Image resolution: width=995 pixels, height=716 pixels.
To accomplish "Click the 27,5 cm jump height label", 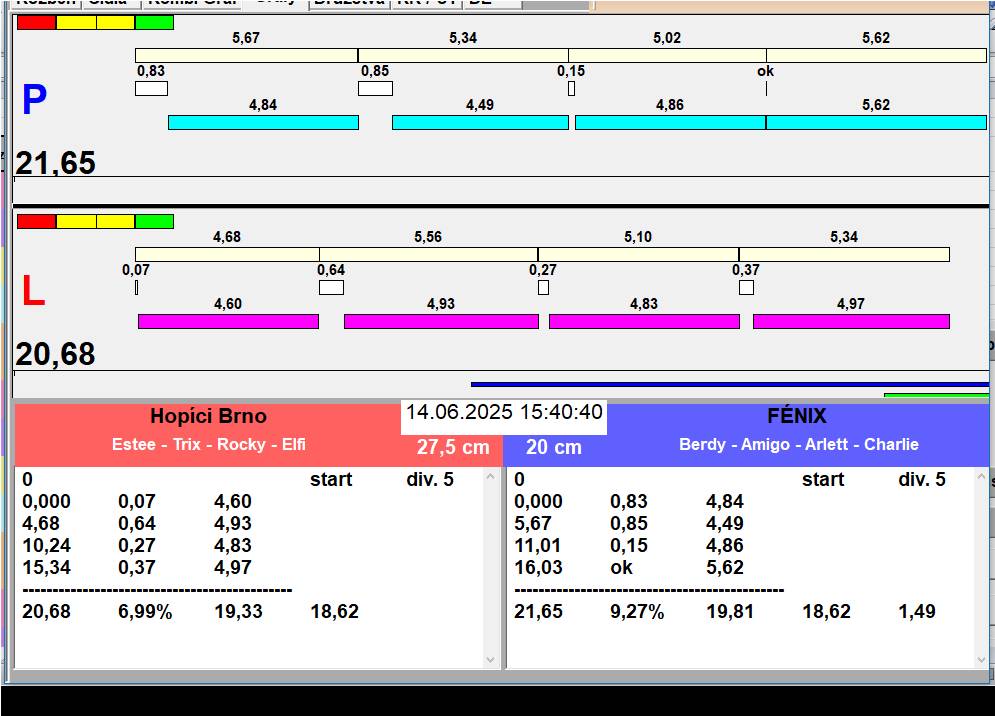I will pos(453,447).
